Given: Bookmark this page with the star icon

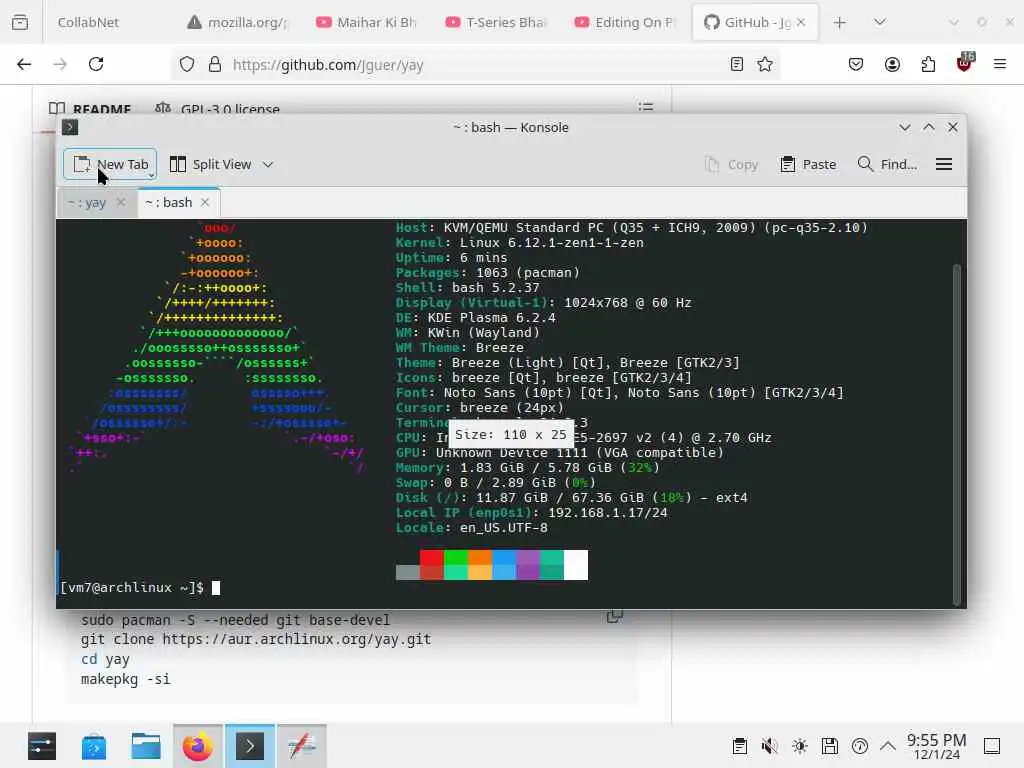Looking at the screenshot, I should 765,64.
